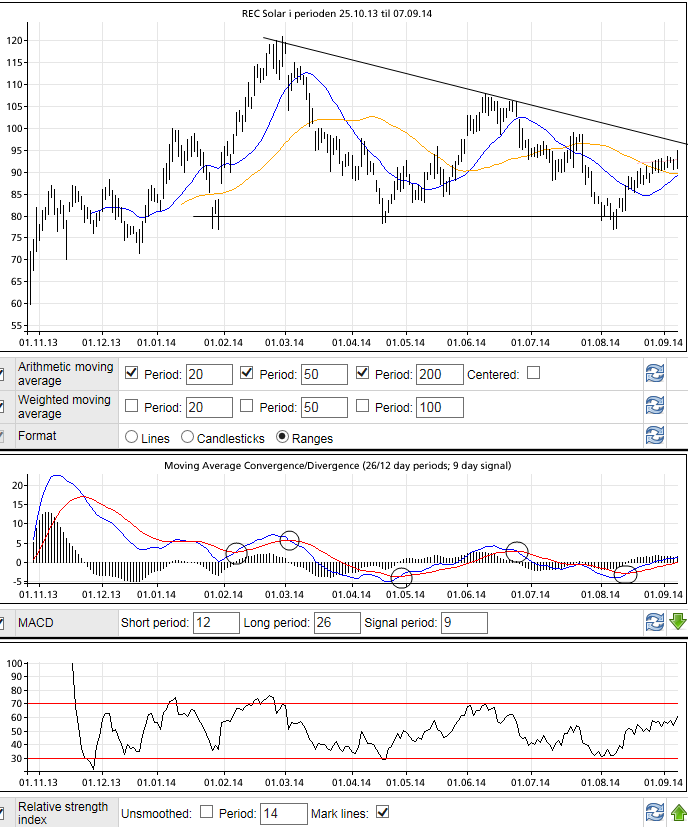Move Relative strength index panel up
The width and height of the screenshot is (688, 827).
tap(678, 811)
